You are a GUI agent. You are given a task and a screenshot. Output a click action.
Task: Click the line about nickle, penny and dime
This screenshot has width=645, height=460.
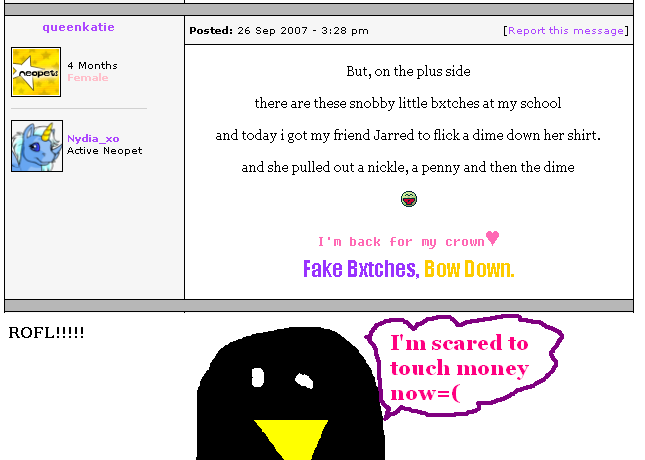pos(408,167)
